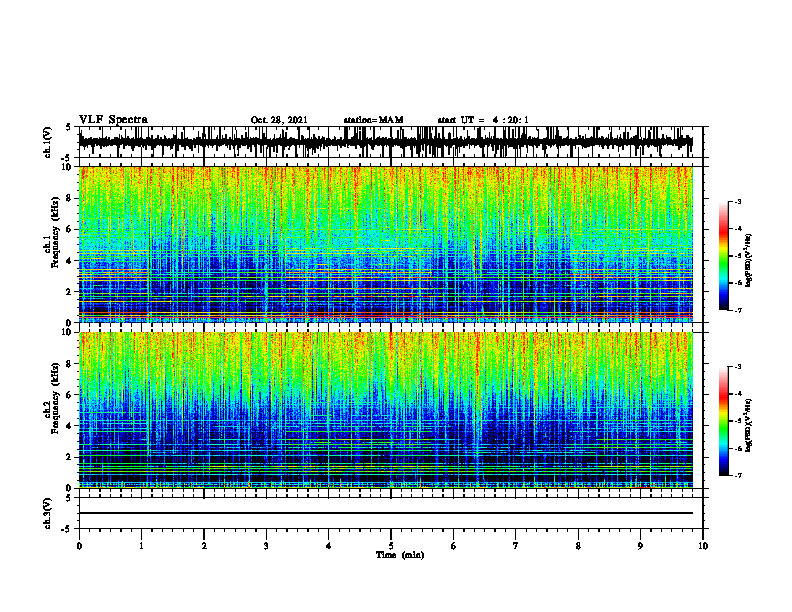Click the "ch.3(V)" axis label
This screenshot has width=792, height=612.
point(48,513)
